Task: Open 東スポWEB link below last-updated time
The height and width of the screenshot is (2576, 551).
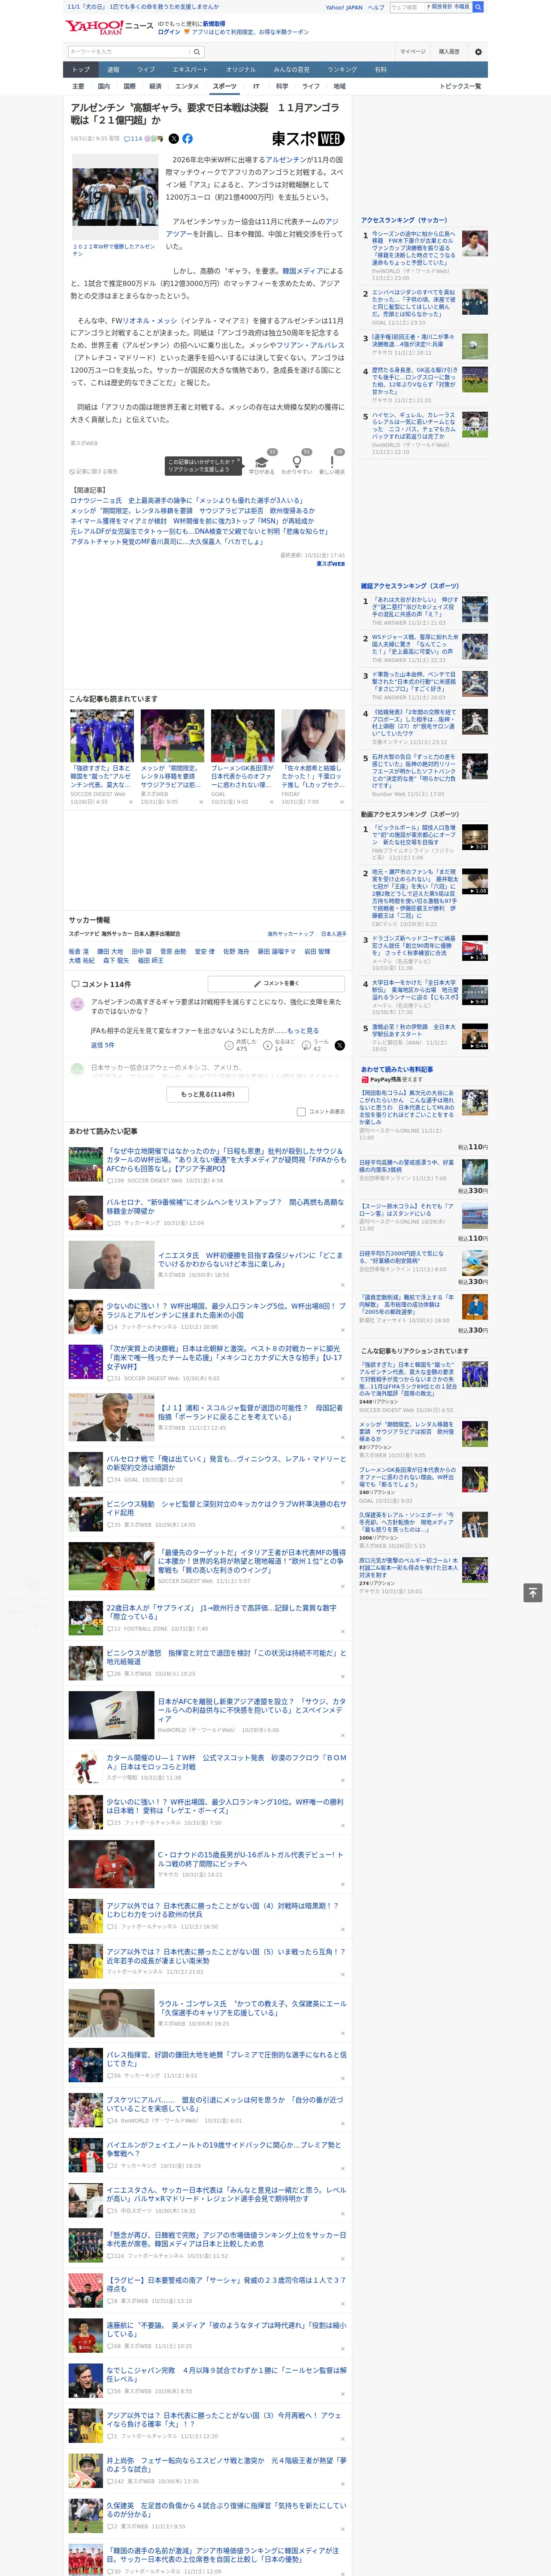Action: (330, 564)
